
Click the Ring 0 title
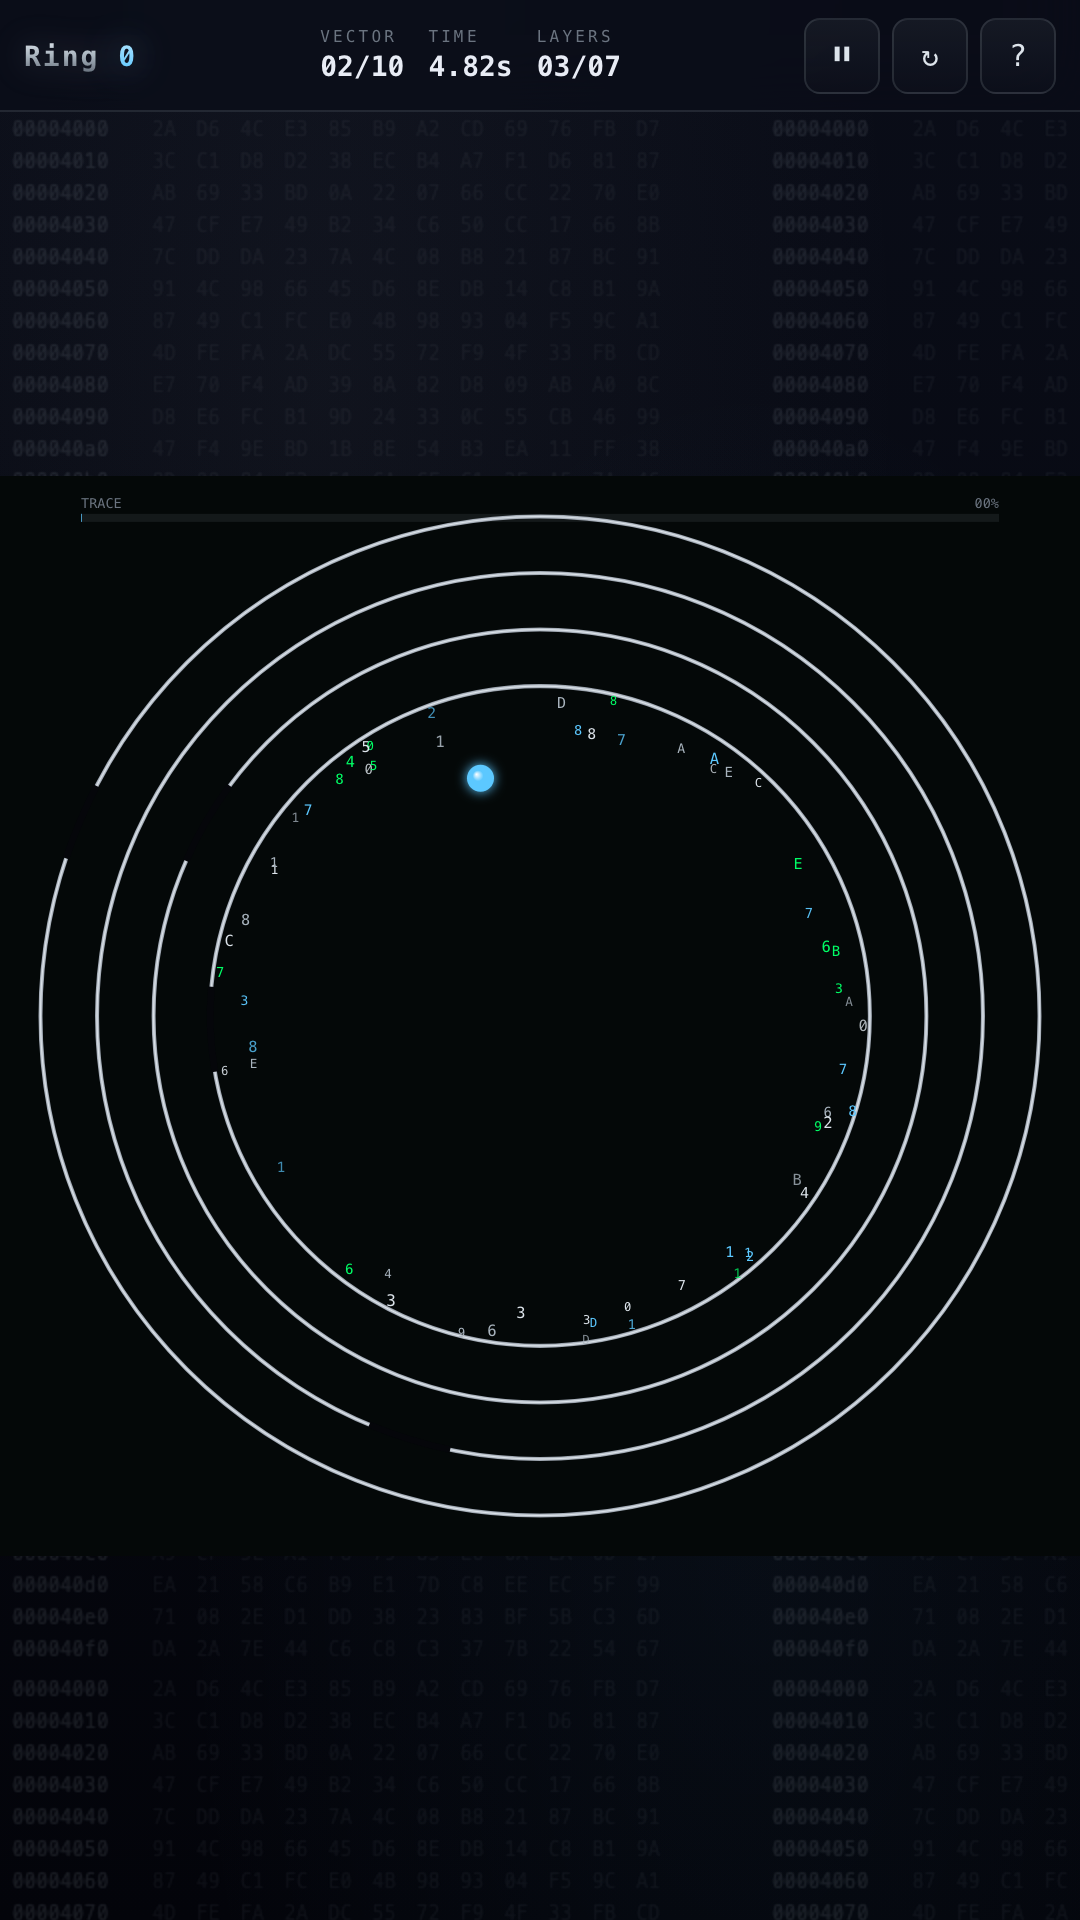click(80, 56)
